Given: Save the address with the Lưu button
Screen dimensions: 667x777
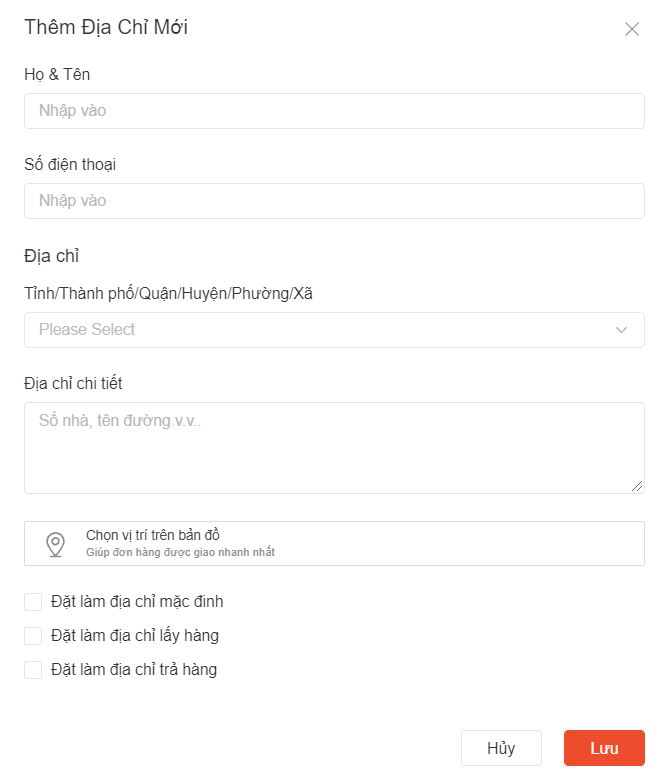Looking at the screenshot, I should point(604,748).
